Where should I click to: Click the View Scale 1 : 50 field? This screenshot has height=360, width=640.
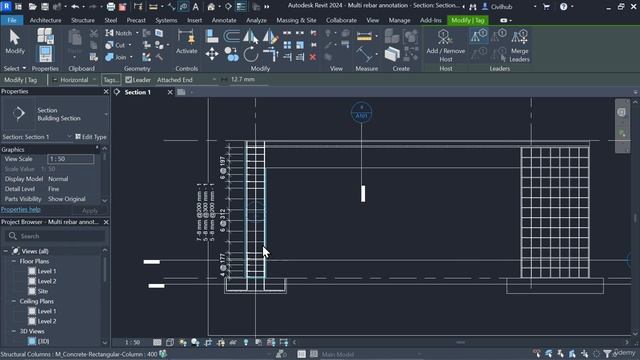tap(71, 159)
